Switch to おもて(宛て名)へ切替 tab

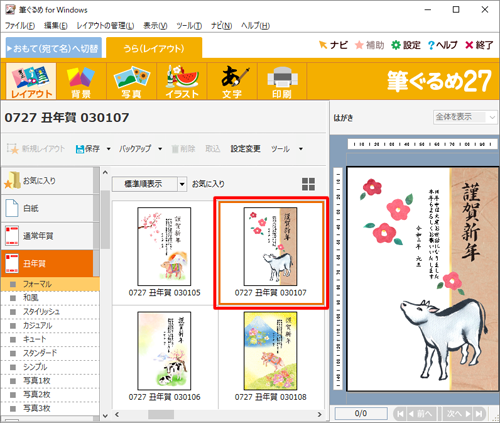pyautogui.click(x=53, y=49)
